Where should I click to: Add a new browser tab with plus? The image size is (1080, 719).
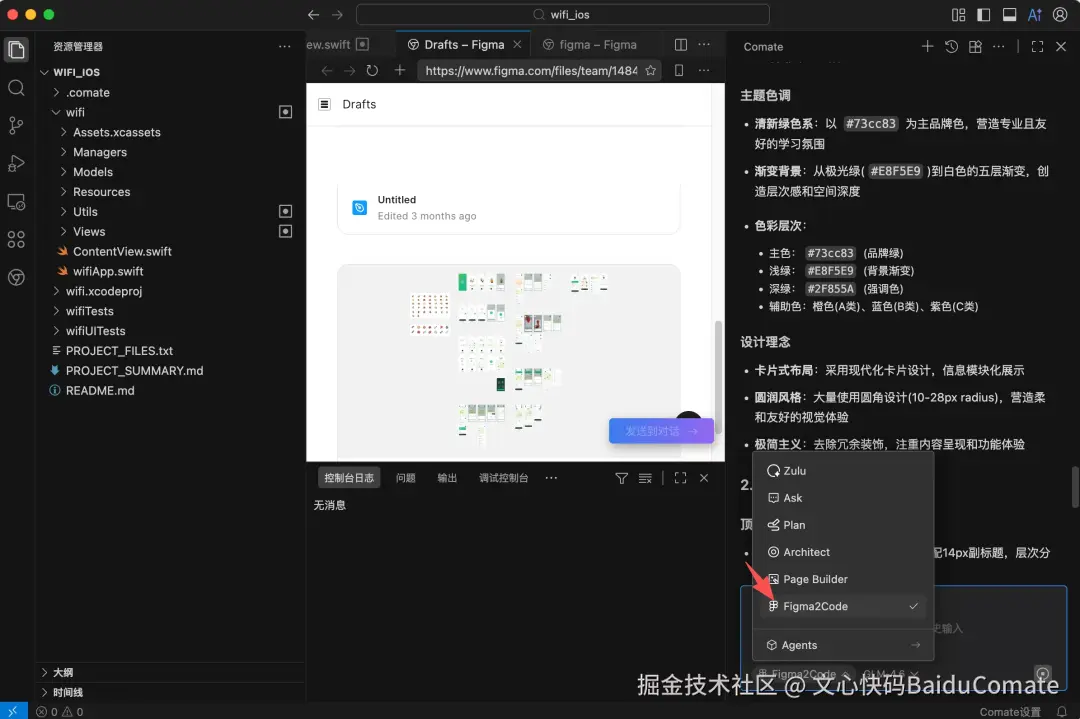click(x=399, y=70)
